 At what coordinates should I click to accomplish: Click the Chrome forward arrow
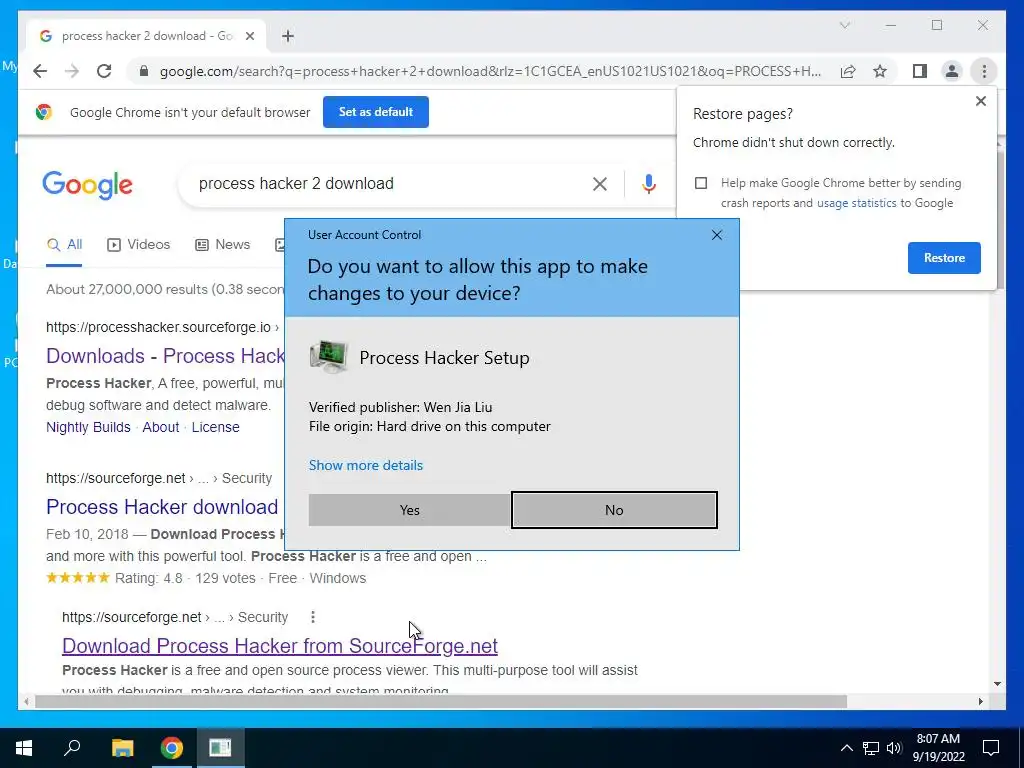point(72,71)
